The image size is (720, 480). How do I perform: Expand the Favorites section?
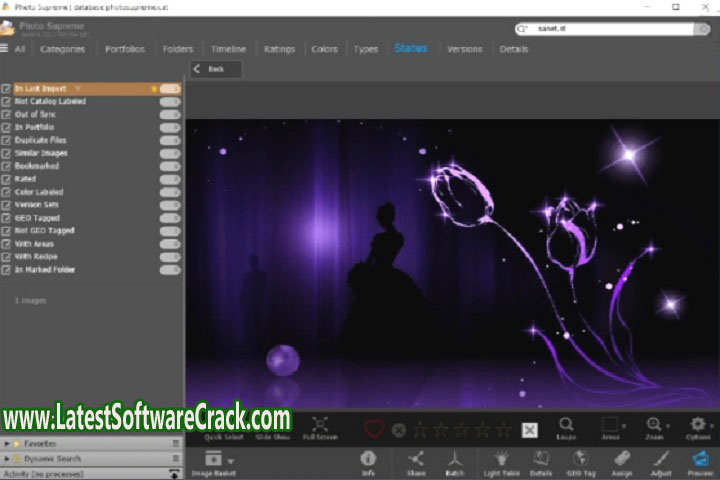pyautogui.click(x=6, y=444)
